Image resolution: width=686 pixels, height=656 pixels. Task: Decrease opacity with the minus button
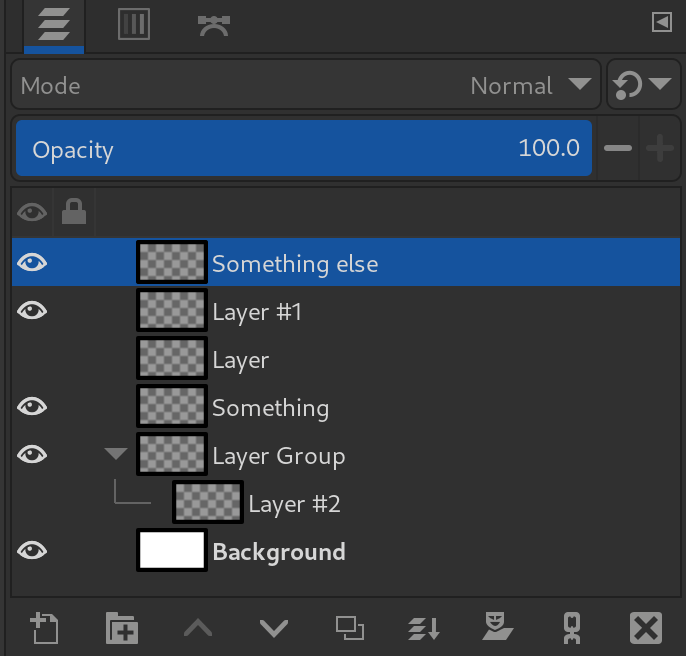618,148
